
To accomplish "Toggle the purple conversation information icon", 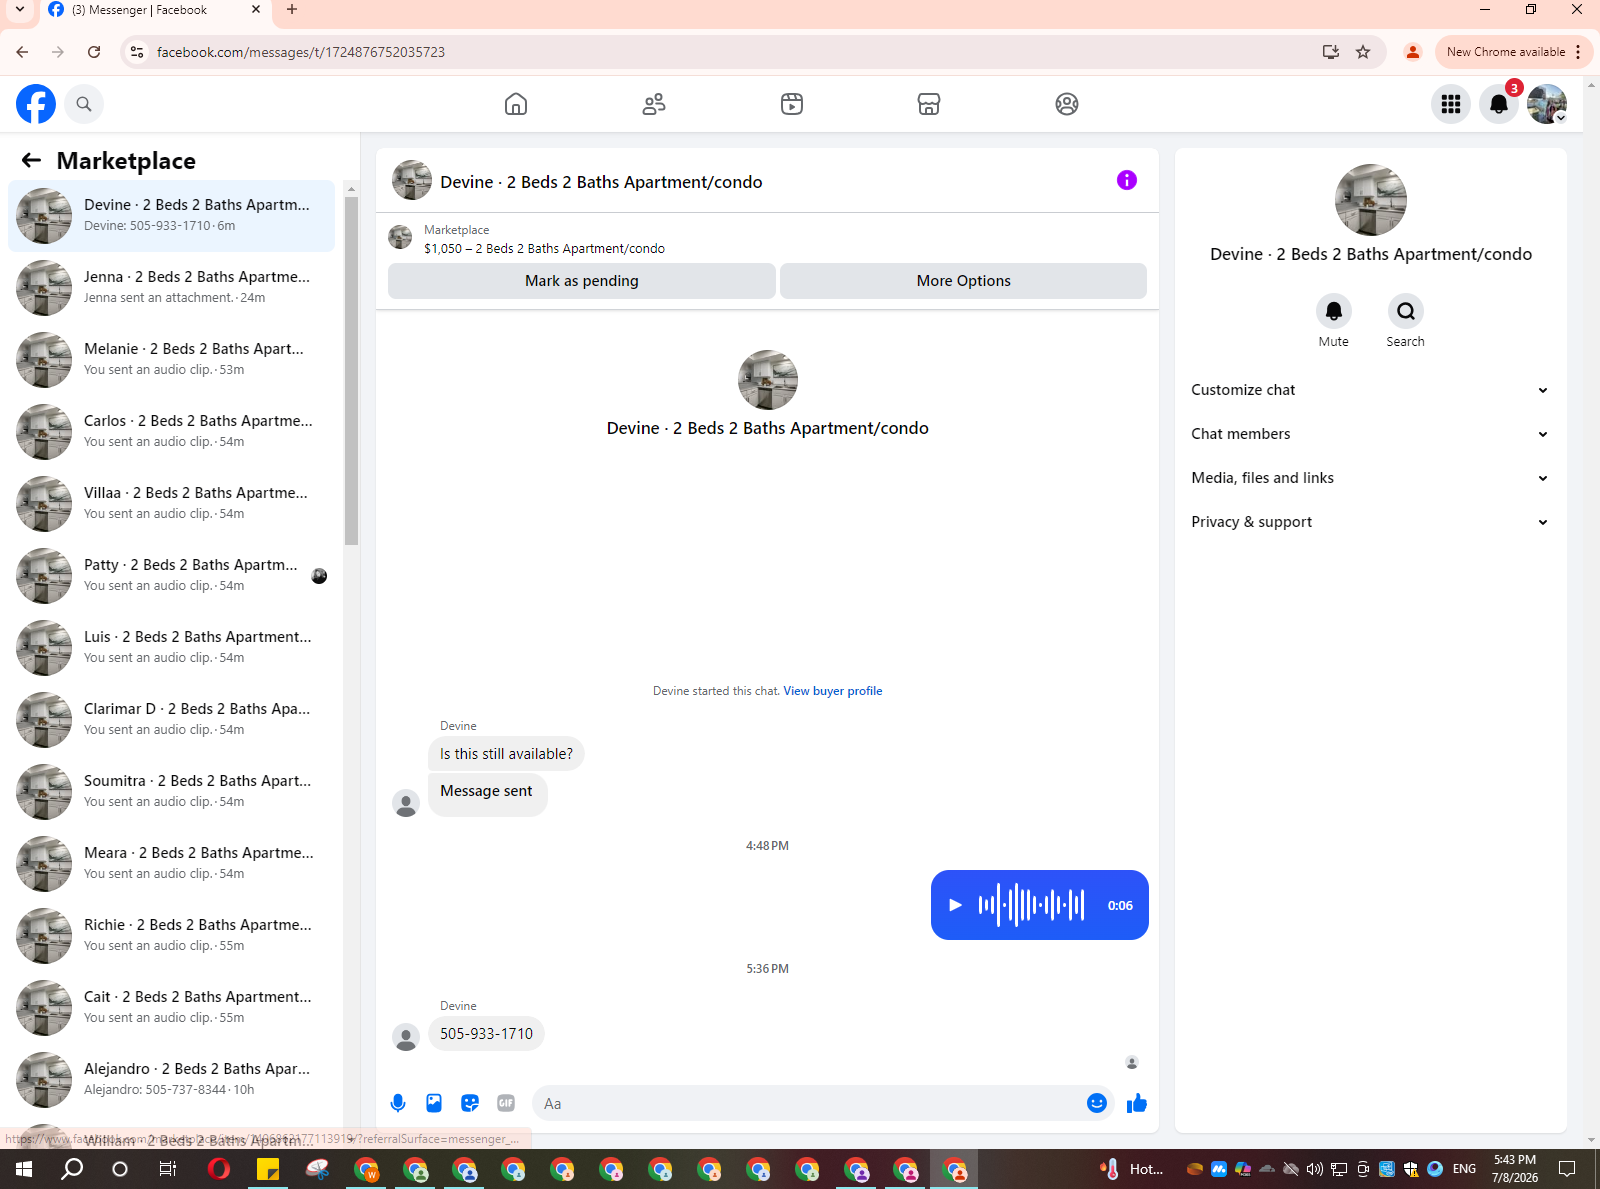I will [x=1127, y=180].
